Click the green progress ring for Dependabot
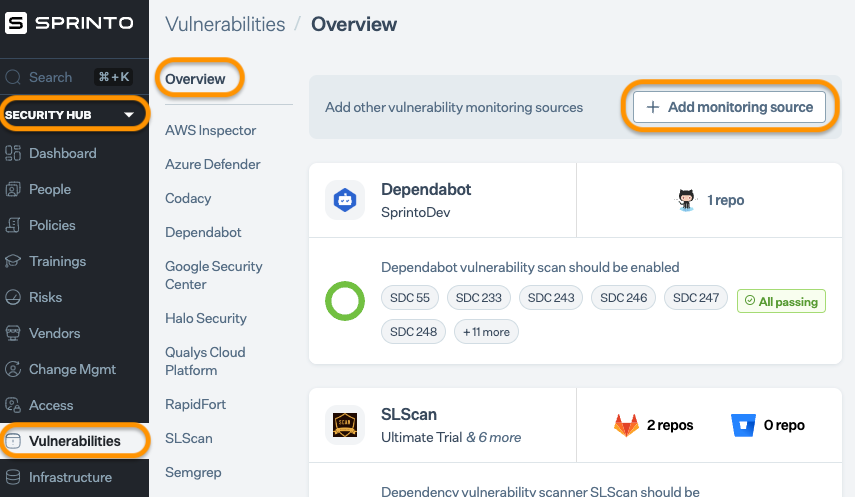Viewport: 855px width, 497px height. click(345, 301)
